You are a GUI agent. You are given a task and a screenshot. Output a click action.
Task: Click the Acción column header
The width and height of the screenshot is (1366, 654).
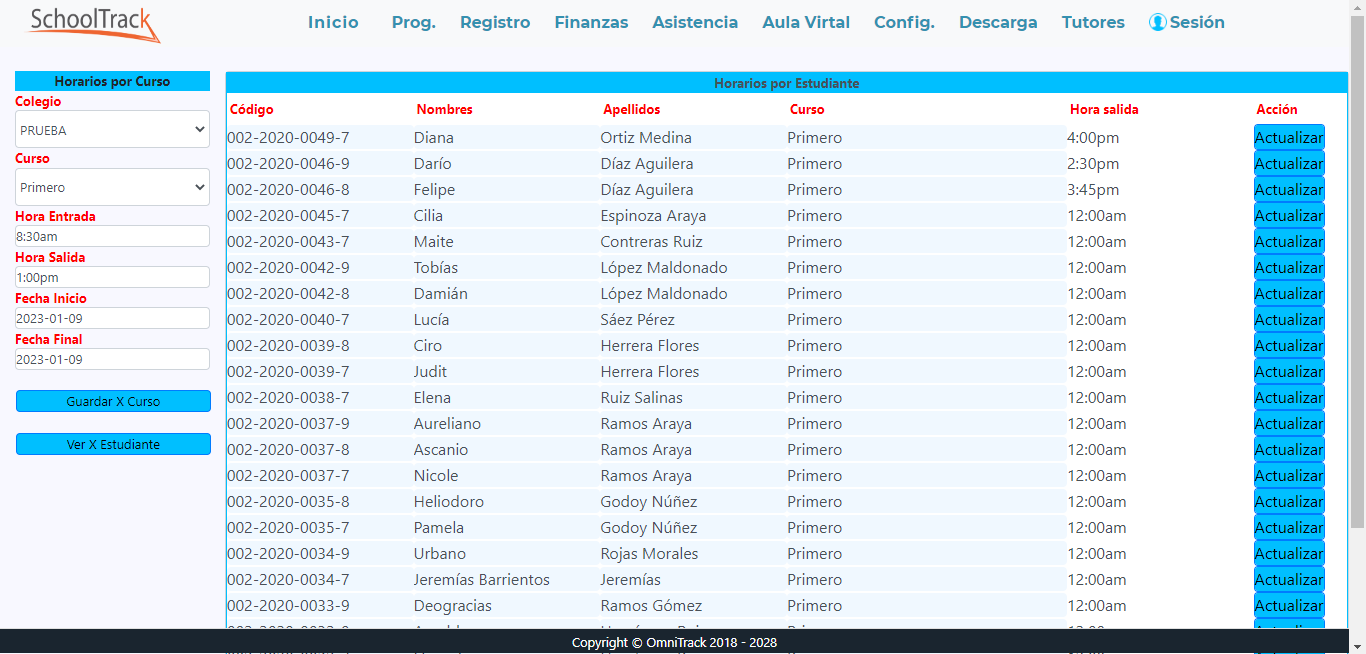click(x=1277, y=110)
